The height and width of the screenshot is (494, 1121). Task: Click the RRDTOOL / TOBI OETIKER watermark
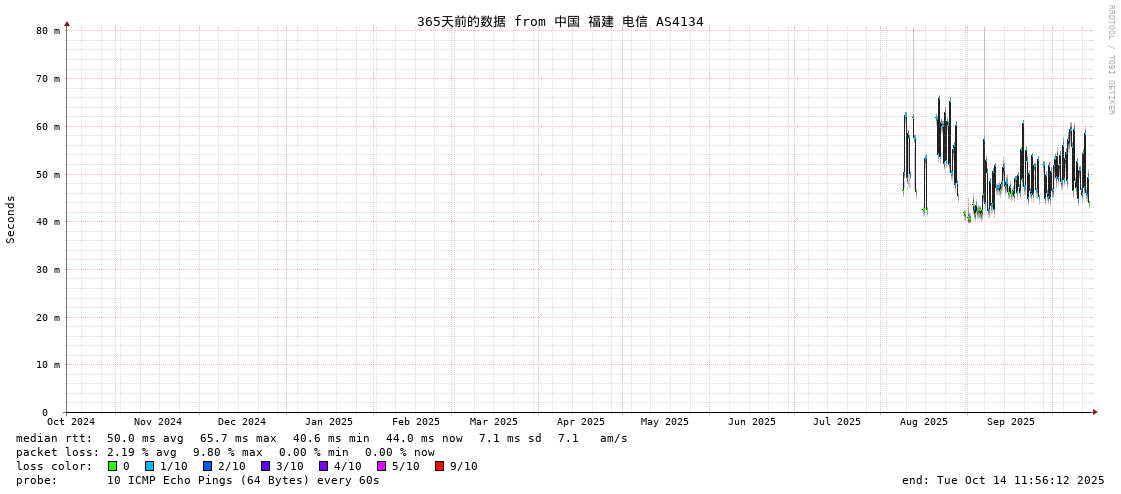click(1110, 60)
